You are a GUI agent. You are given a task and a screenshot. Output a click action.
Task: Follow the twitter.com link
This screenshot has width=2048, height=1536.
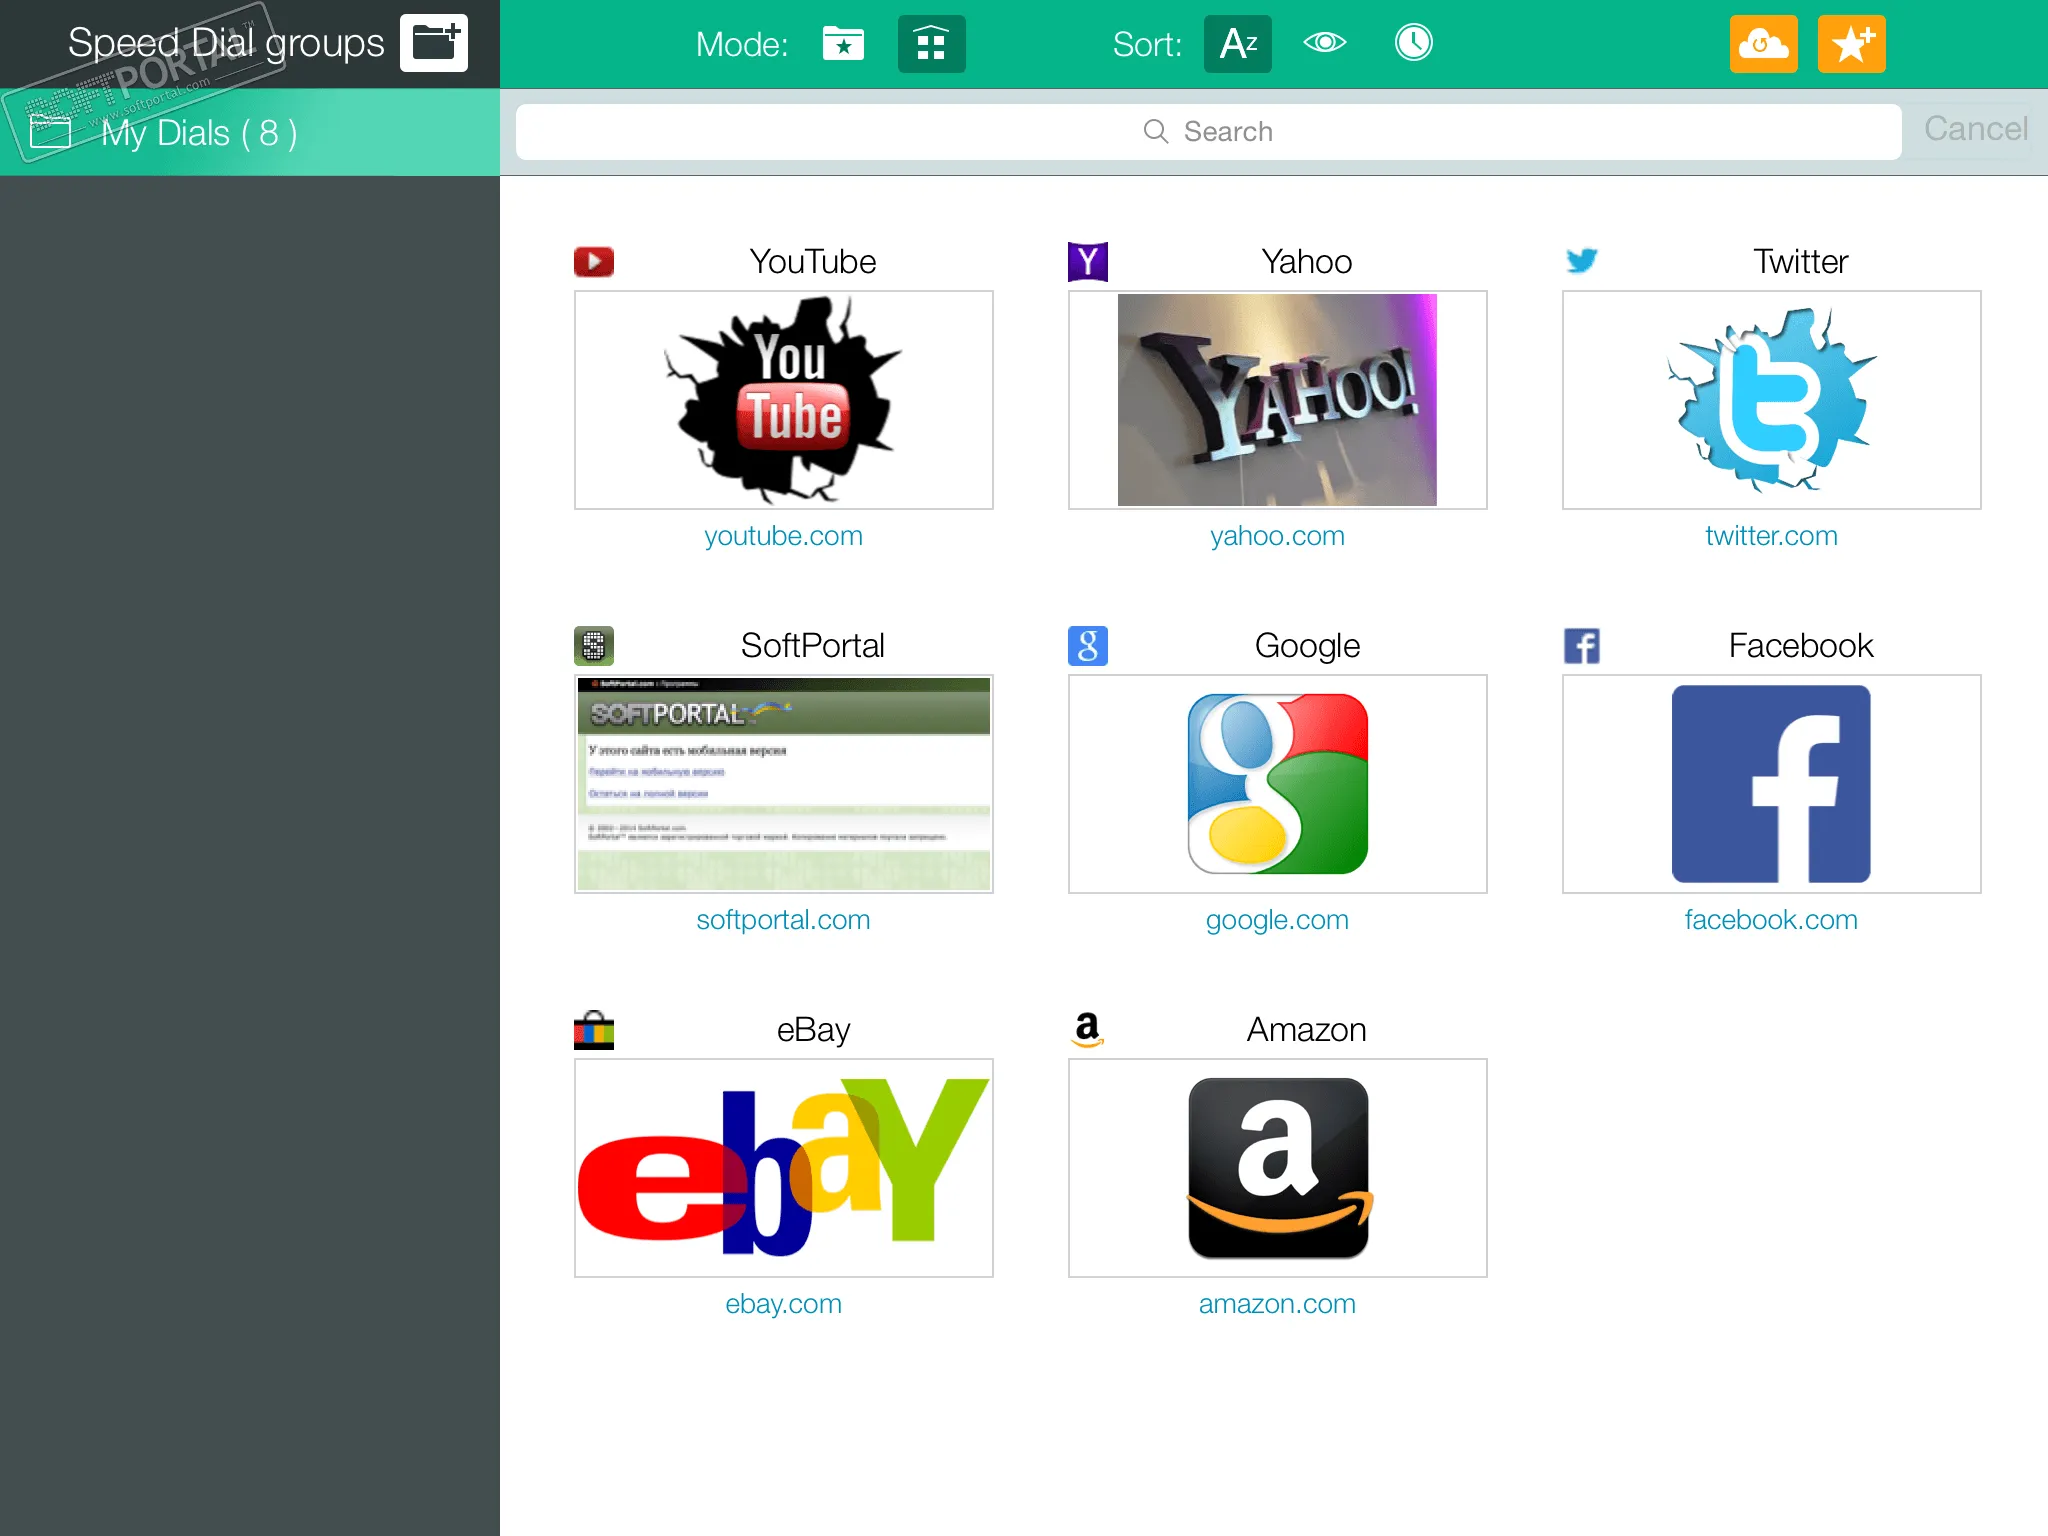point(1772,536)
